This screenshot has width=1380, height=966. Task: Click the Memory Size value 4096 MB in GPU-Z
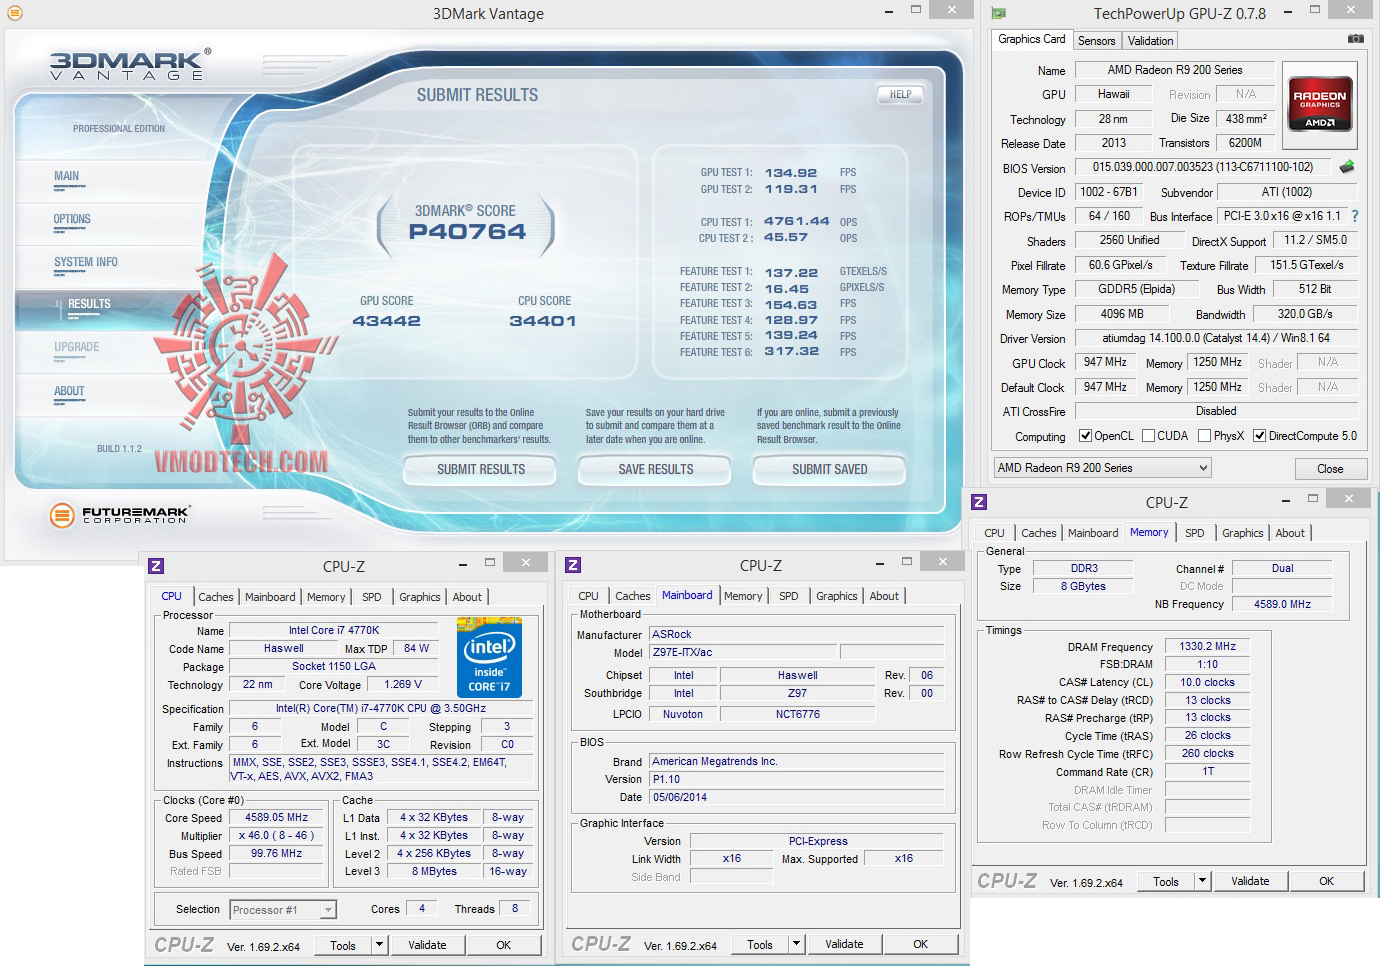(x=1121, y=314)
